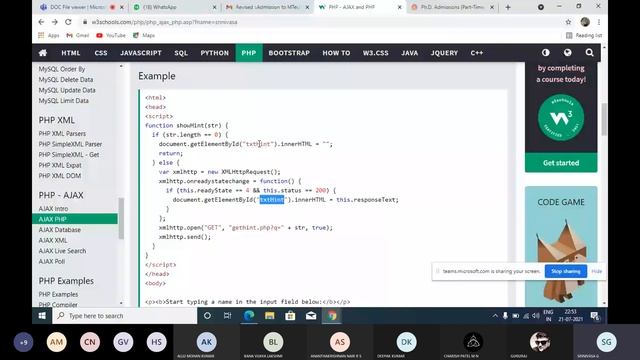
Task: Open PHP SimpleXML Parser page
Action: (x=70, y=144)
